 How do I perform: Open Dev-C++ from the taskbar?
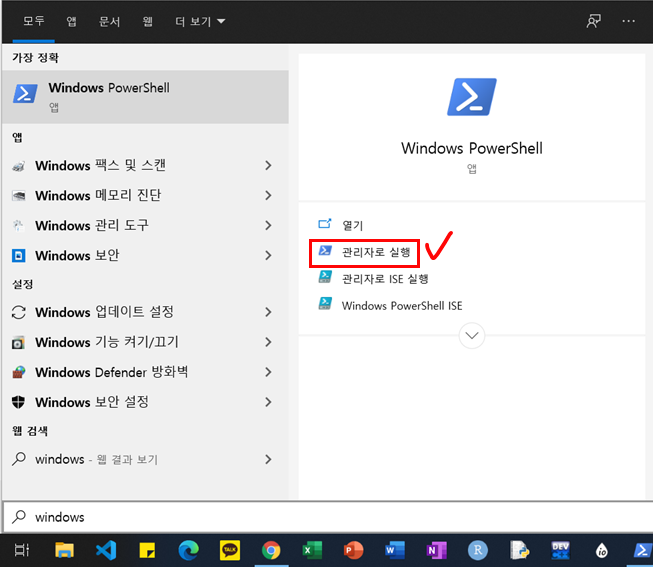[561, 550]
